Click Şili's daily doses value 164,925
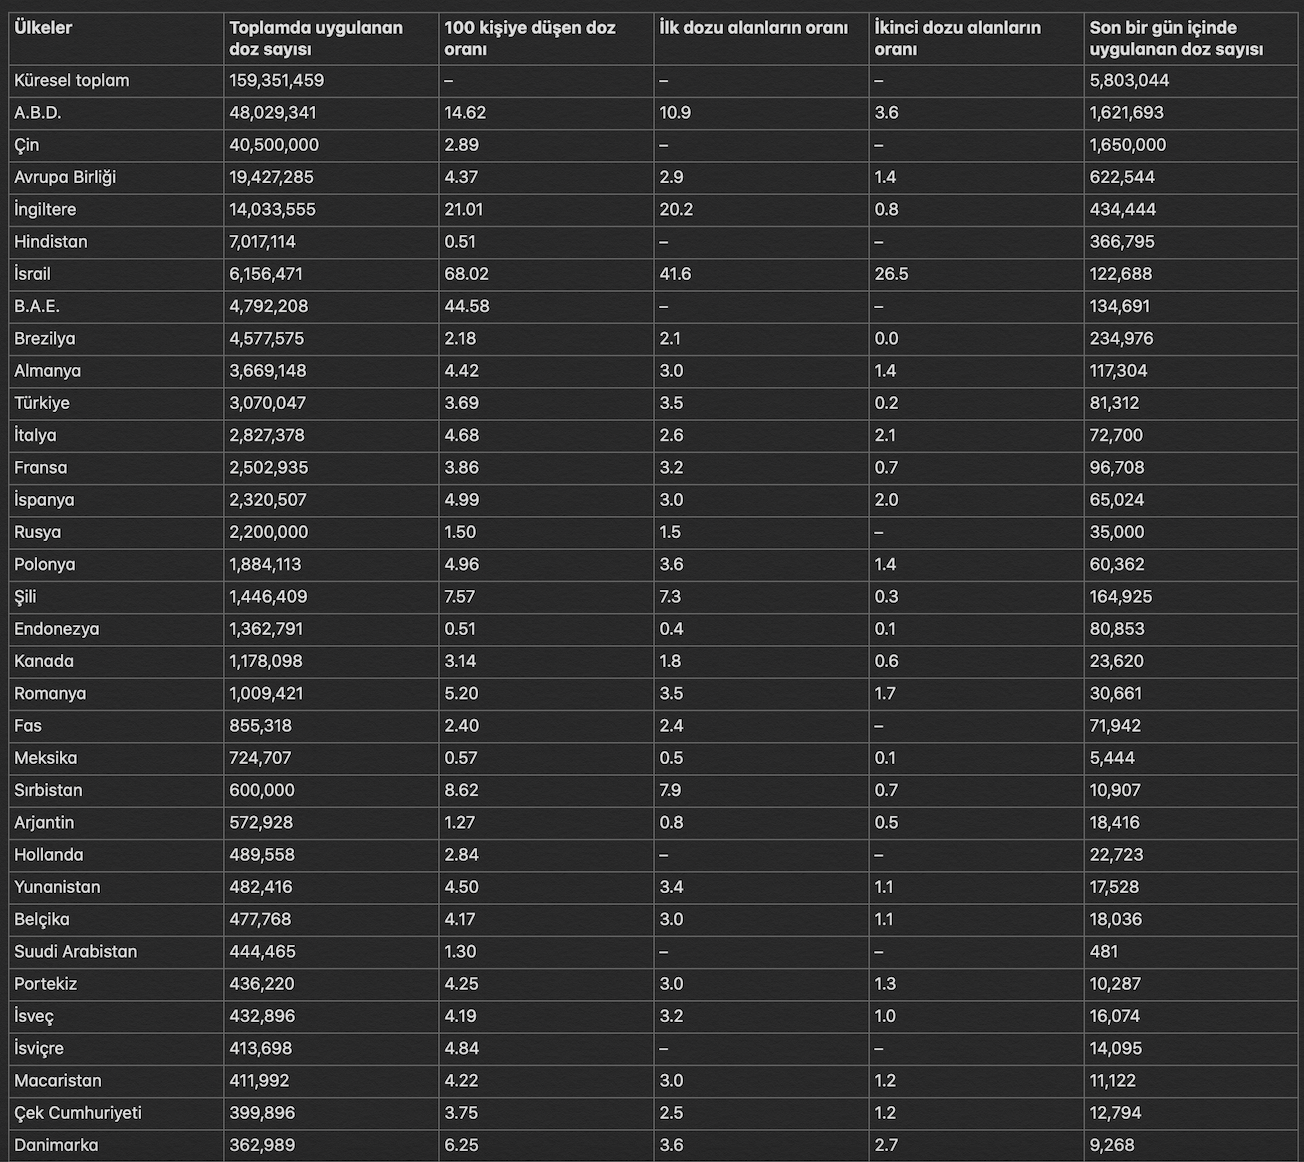This screenshot has width=1304, height=1162. click(1121, 597)
